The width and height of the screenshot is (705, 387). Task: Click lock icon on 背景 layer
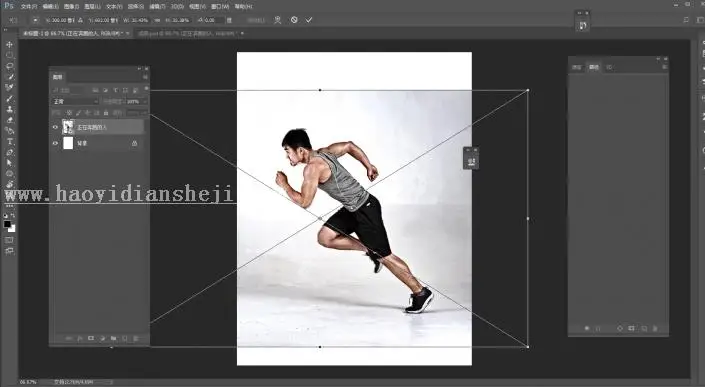(134, 143)
